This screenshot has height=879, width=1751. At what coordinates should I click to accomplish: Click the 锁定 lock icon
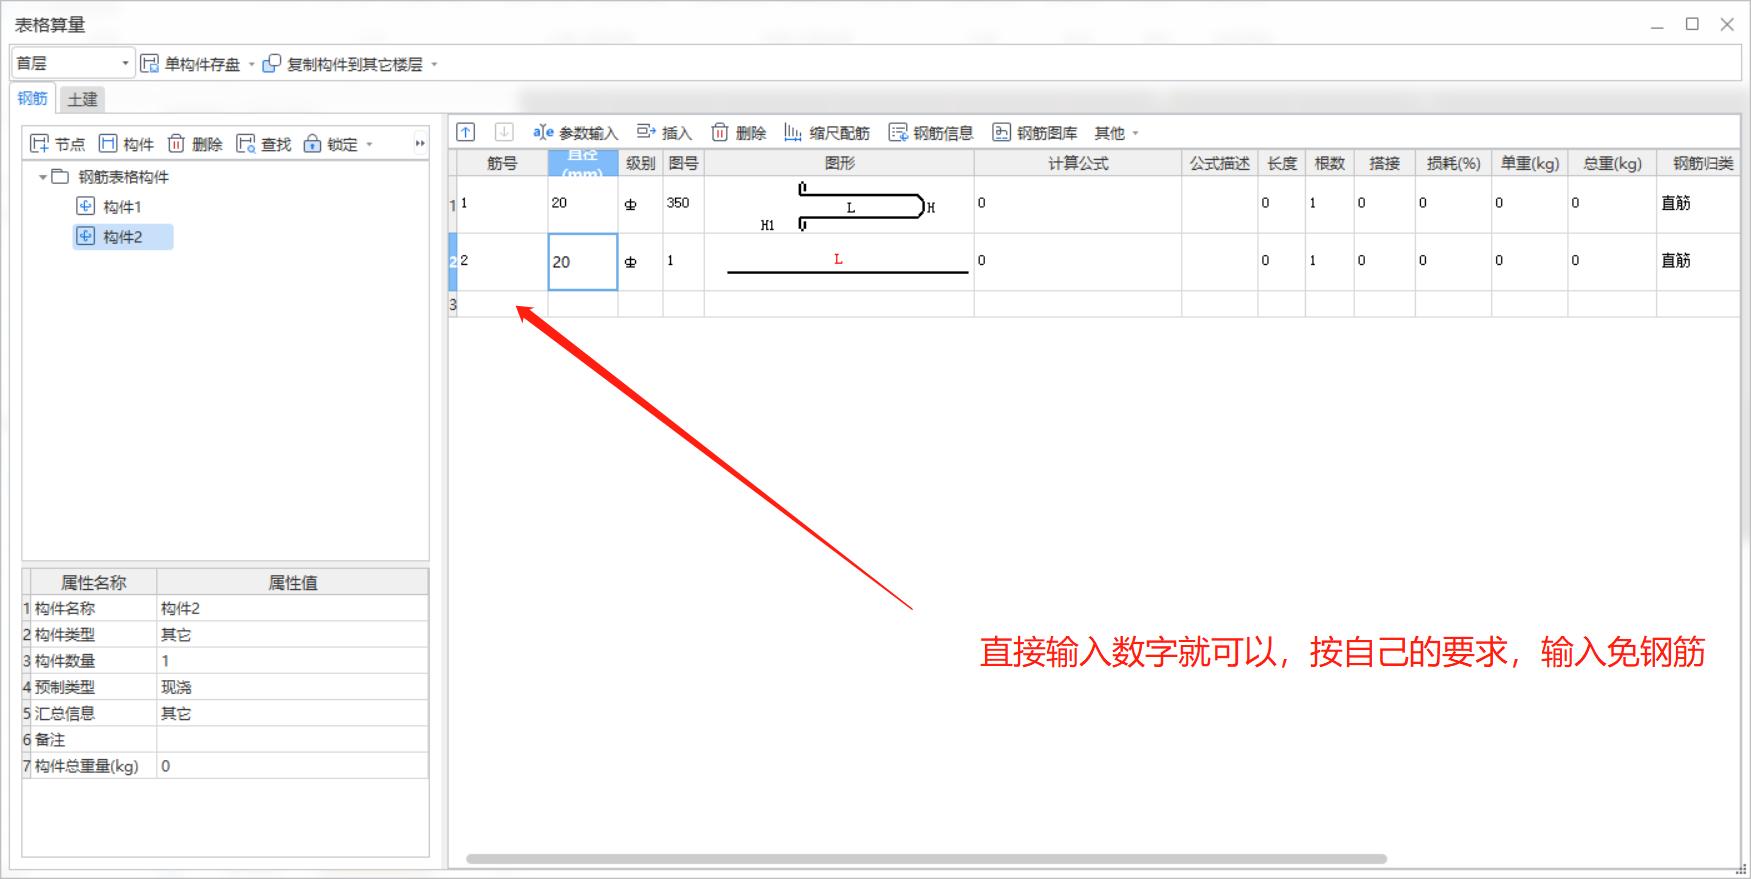313,144
